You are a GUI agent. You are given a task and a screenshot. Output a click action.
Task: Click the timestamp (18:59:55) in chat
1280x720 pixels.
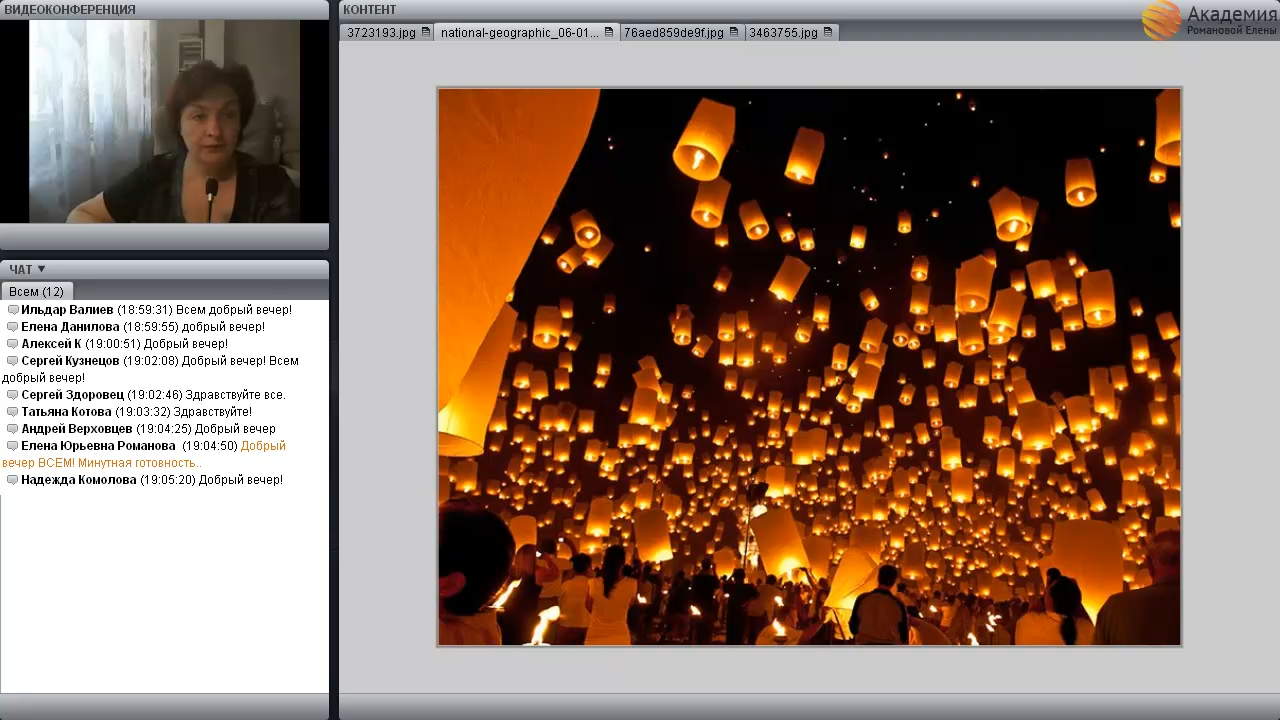[151, 327]
